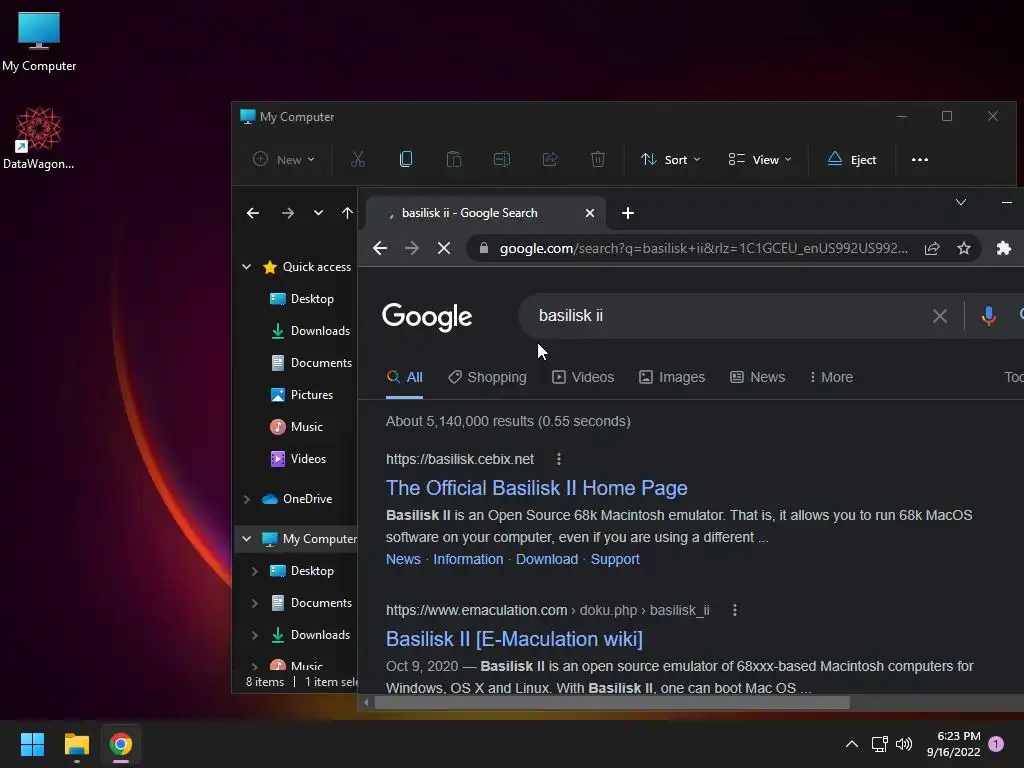Click Chrome back arrow
This screenshot has height=768, width=1024.
click(379, 248)
